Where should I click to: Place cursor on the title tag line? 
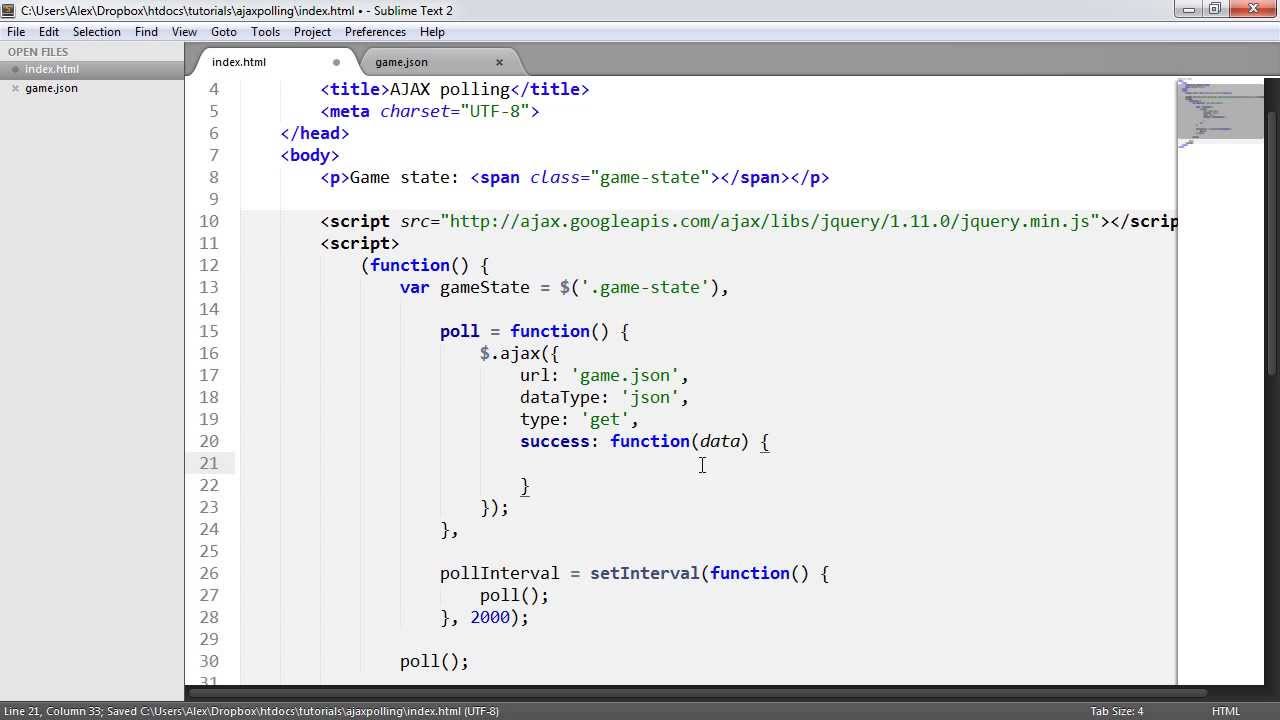coord(455,89)
